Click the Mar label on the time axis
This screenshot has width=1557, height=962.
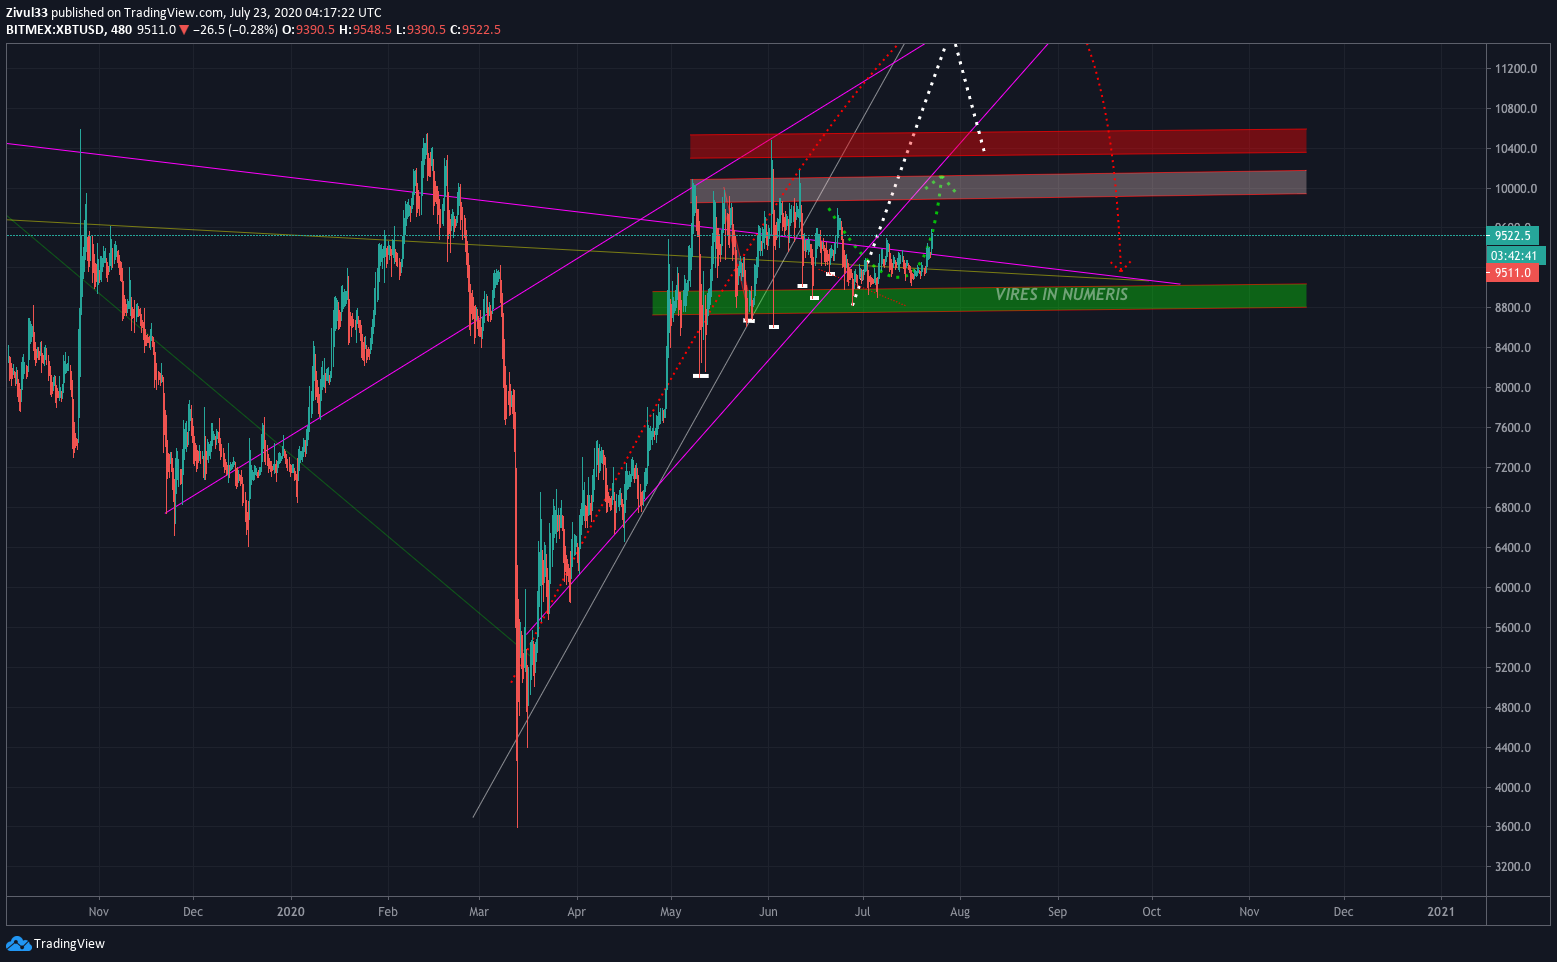tap(479, 912)
